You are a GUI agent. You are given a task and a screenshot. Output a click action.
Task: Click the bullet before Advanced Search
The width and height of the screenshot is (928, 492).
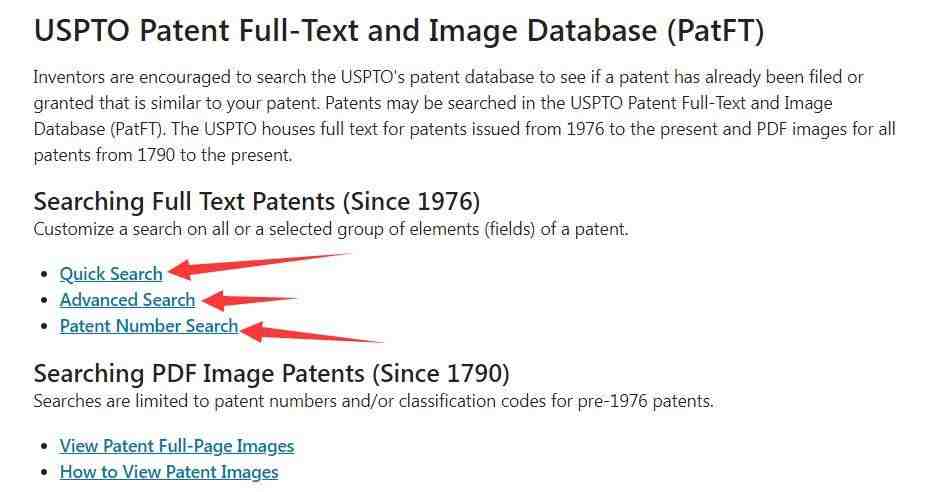(44, 301)
